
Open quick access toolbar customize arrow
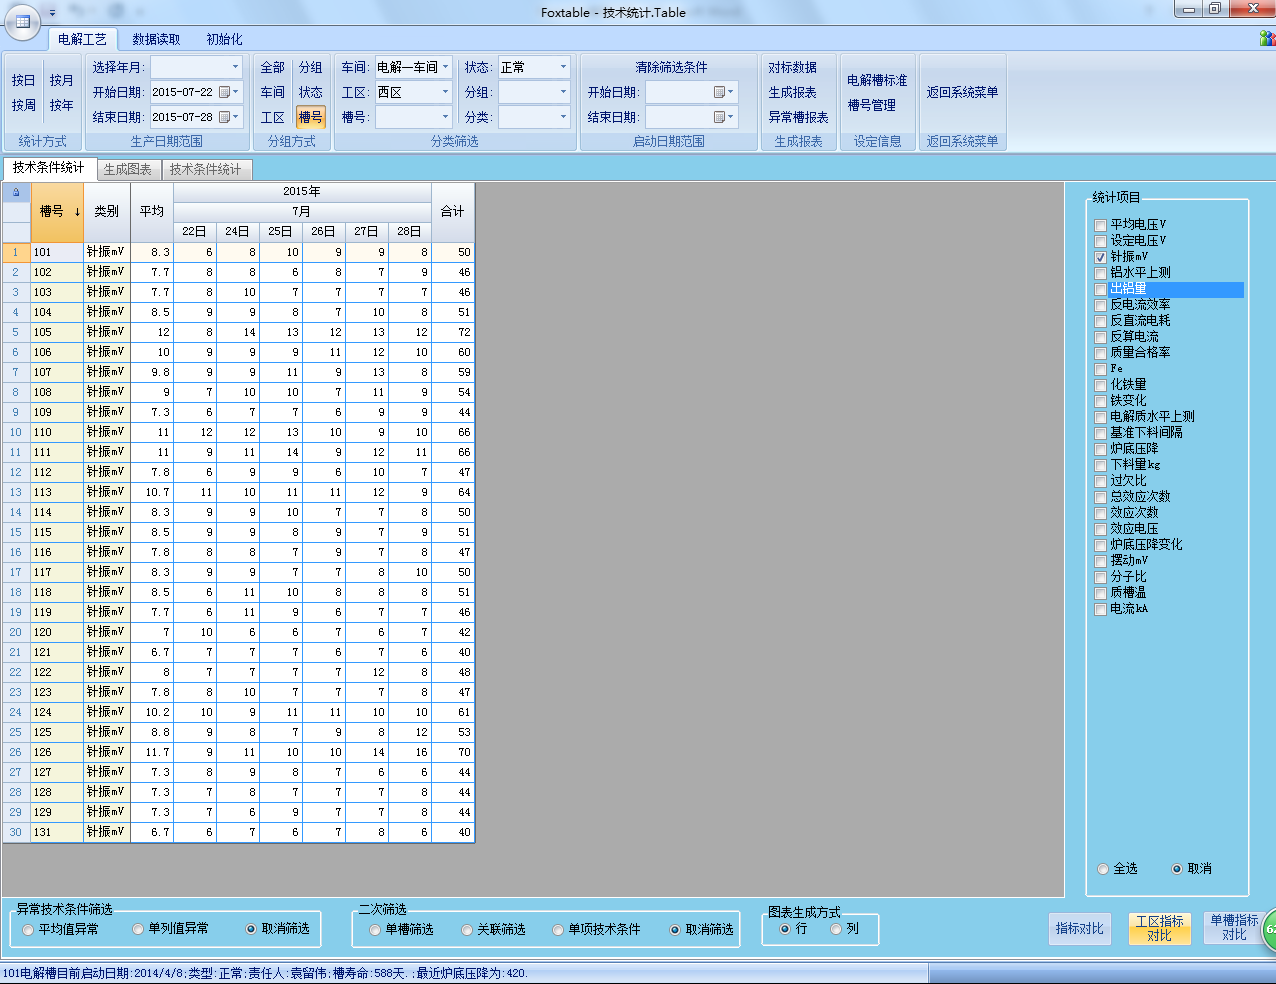53,13
